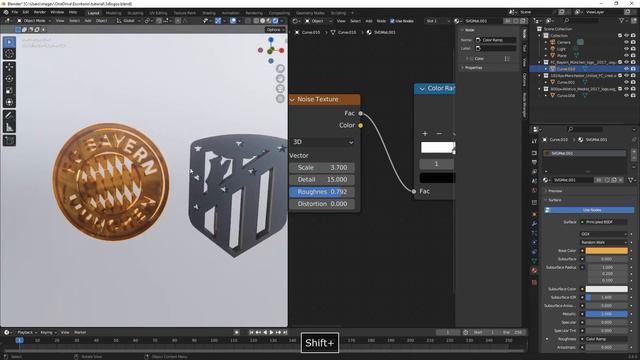Viewport: 640px width, 360px height.
Task: Open the GGX distribution dropdown
Action: (603, 234)
